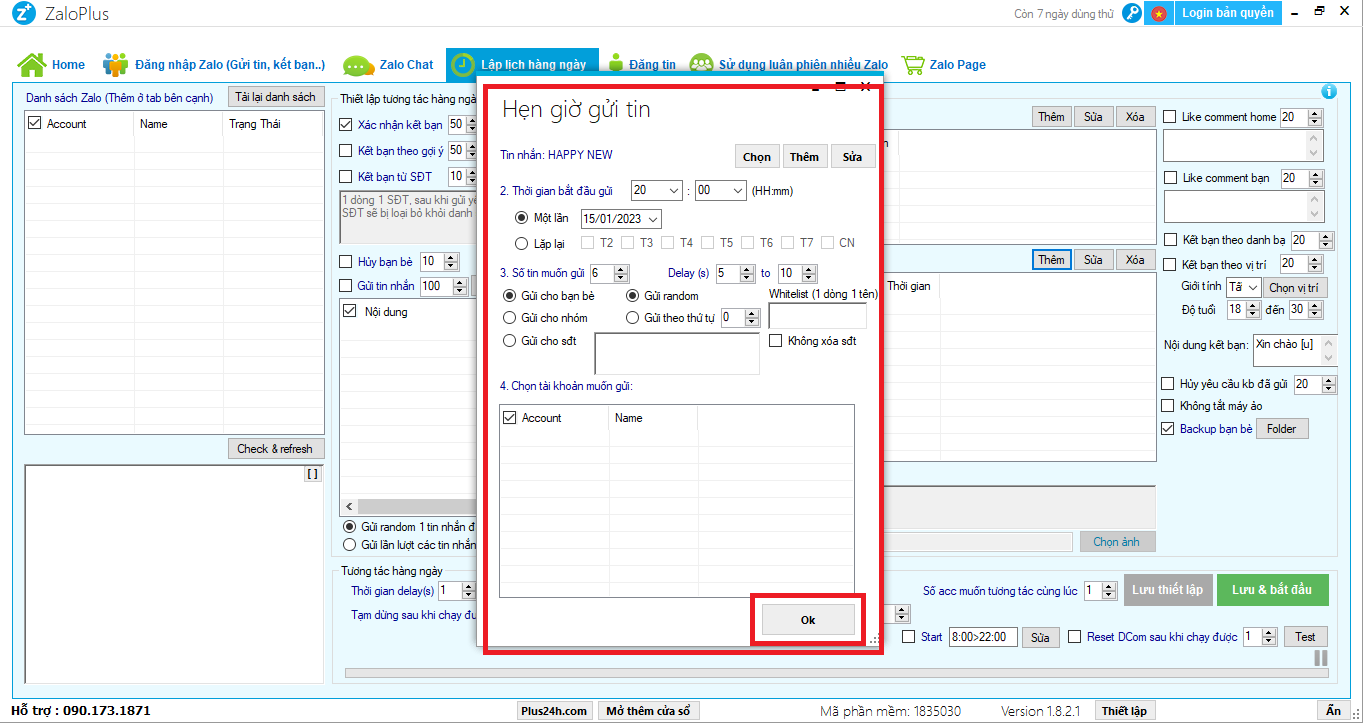
Task: Click the clock icon for Lập lịch hàng ngày
Action: (462, 65)
